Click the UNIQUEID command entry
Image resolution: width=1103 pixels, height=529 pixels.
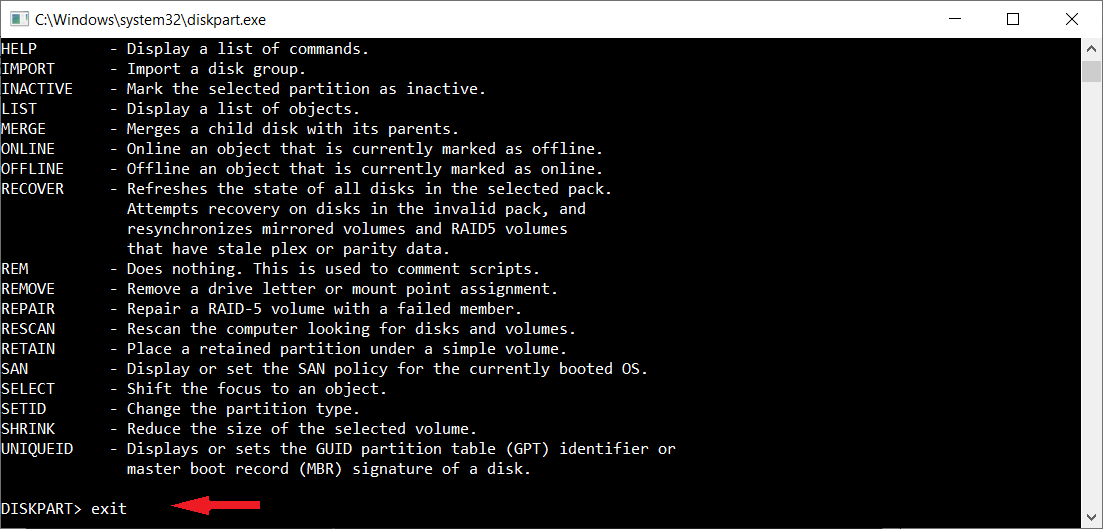coord(37,449)
